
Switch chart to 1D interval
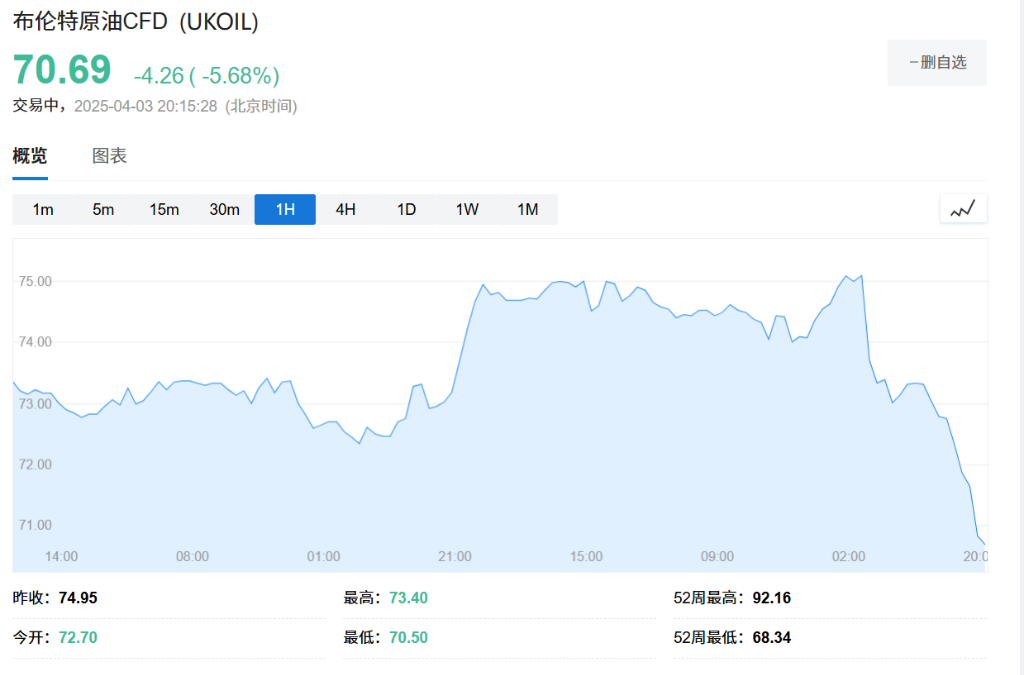tap(406, 210)
